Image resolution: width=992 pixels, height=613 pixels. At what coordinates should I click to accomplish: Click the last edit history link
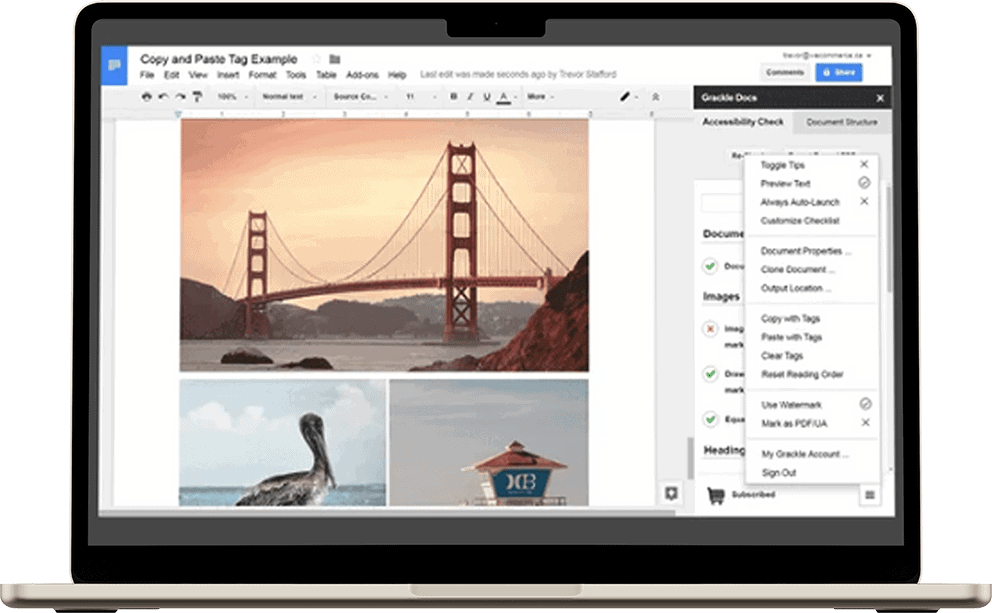518,75
